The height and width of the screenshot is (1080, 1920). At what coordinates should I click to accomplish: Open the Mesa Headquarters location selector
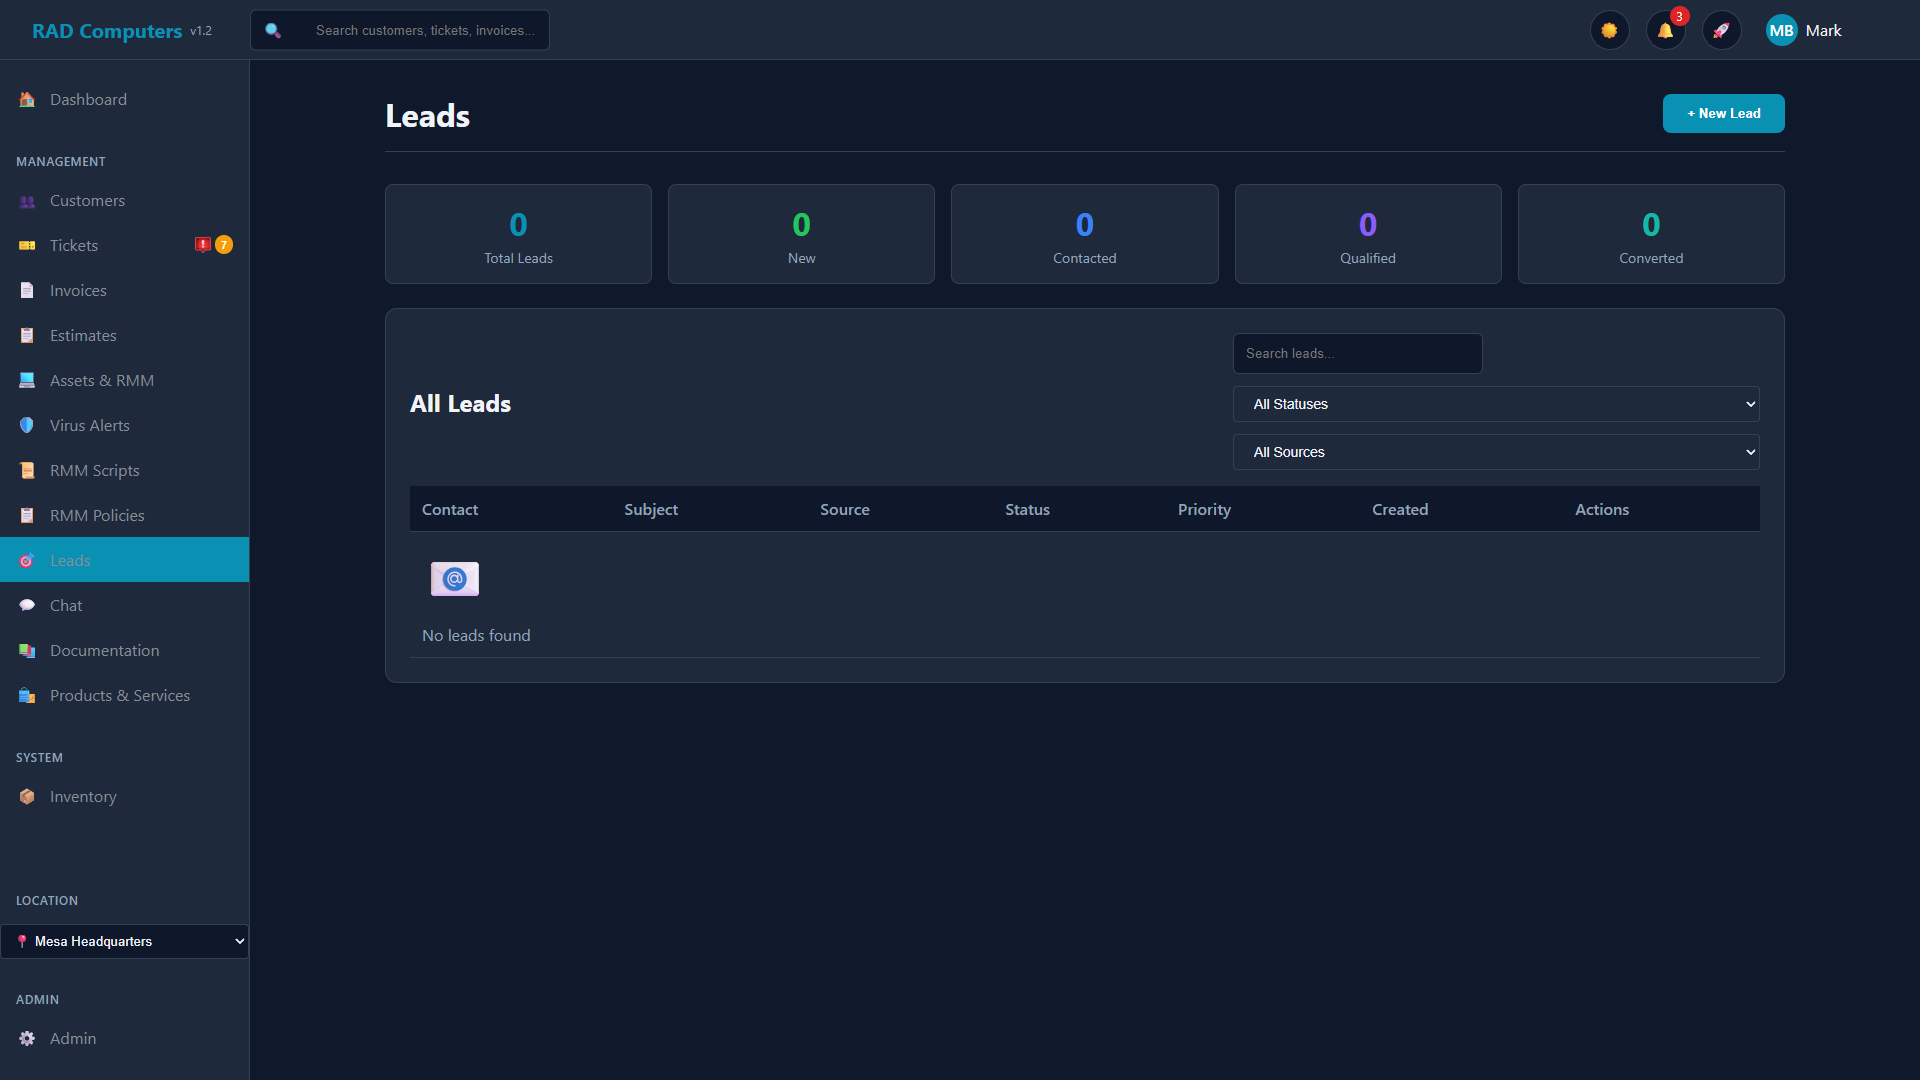pos(124,940)
